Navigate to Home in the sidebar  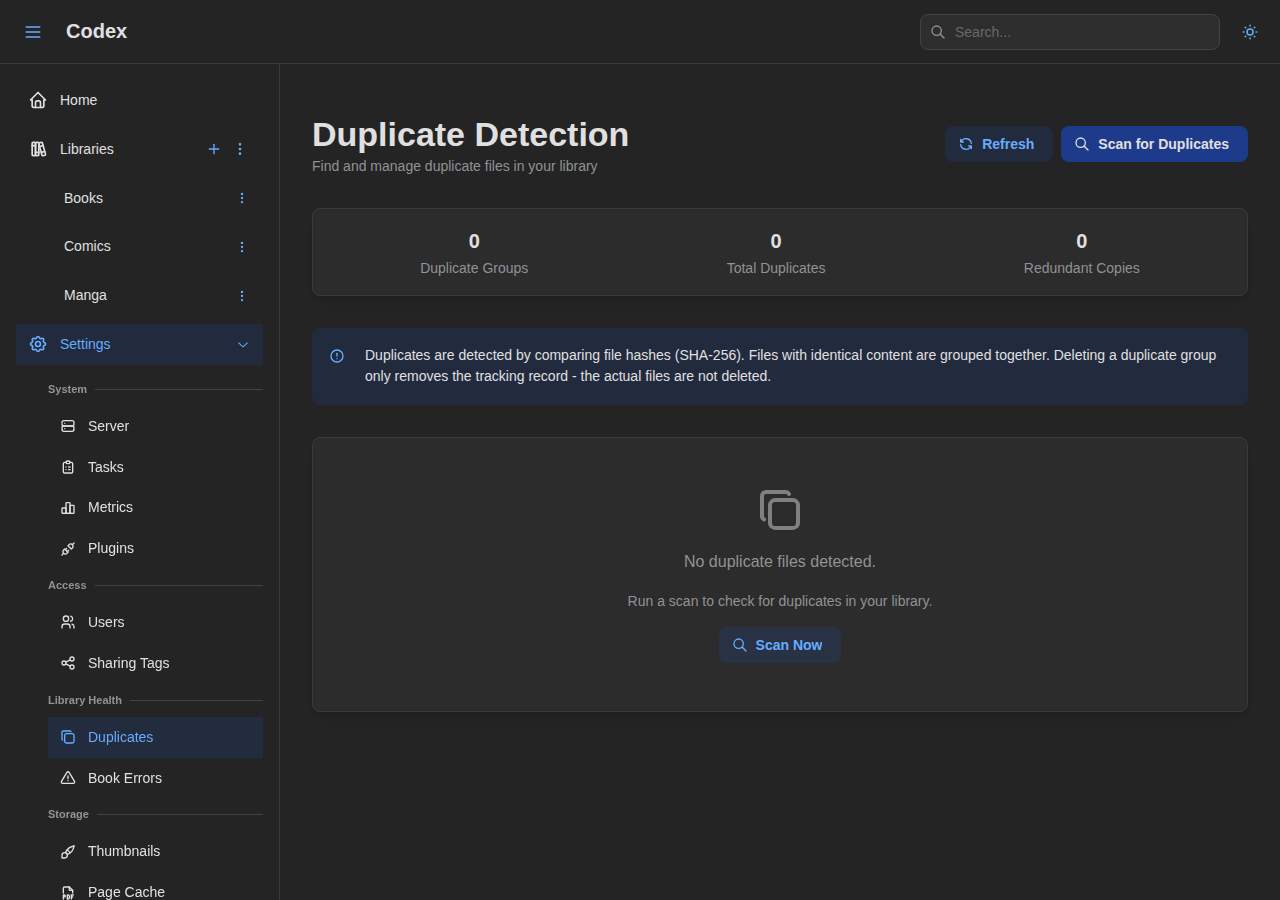(78, 100)
